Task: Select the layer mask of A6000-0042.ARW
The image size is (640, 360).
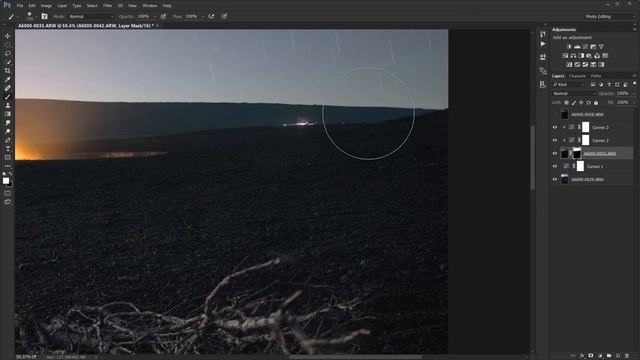Action: click(x=577, y=153)
